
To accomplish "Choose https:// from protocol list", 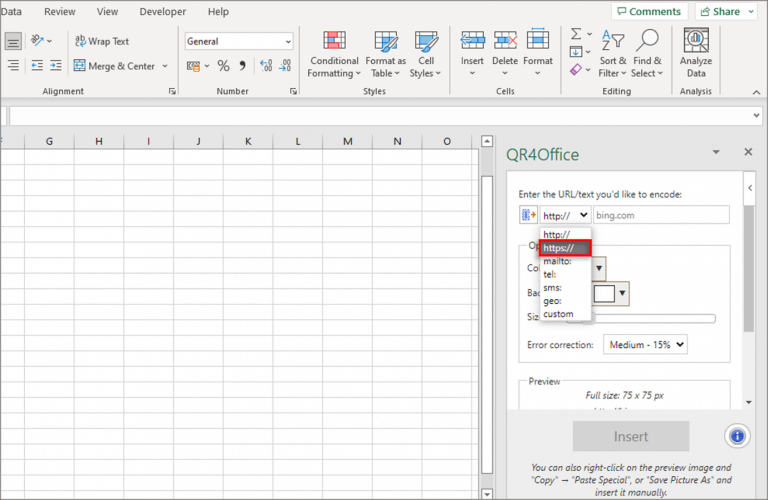I will tap(565, 248).
